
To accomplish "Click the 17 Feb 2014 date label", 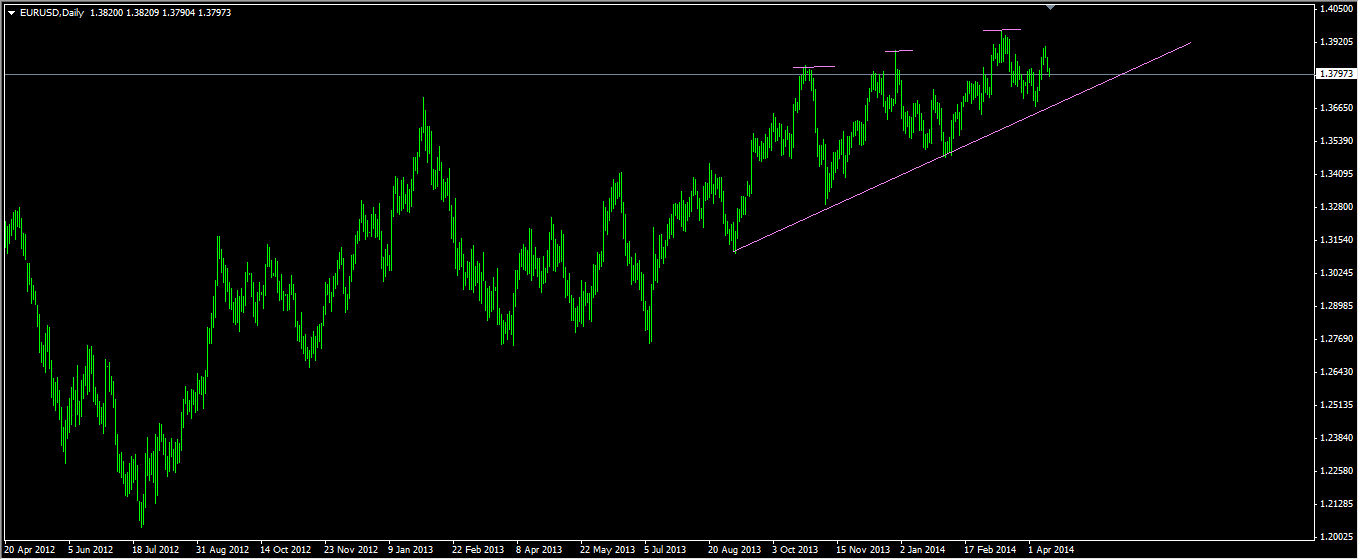I will click(x=989, y=550).
